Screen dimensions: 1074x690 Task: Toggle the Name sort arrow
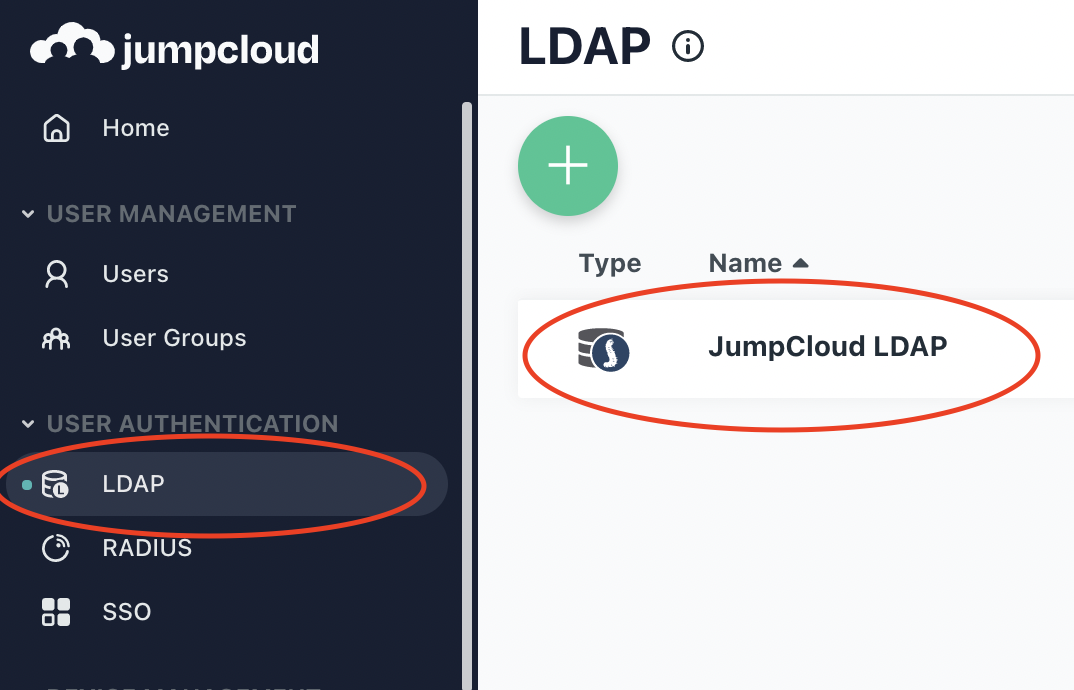pyautogui.click(x=800, y=263)
